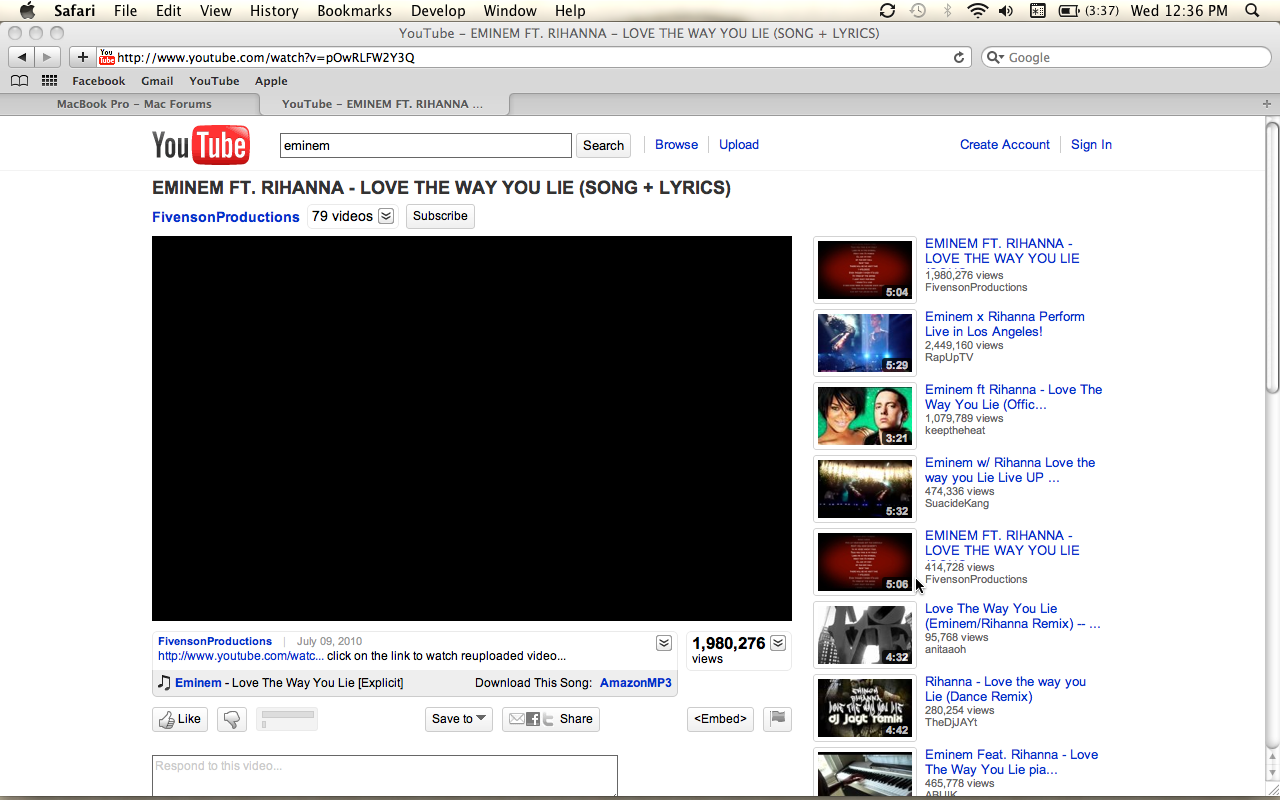Open Top Sites grid icon
The height and width of the screenshot is (800, 1280).
(x=49, y=81)
